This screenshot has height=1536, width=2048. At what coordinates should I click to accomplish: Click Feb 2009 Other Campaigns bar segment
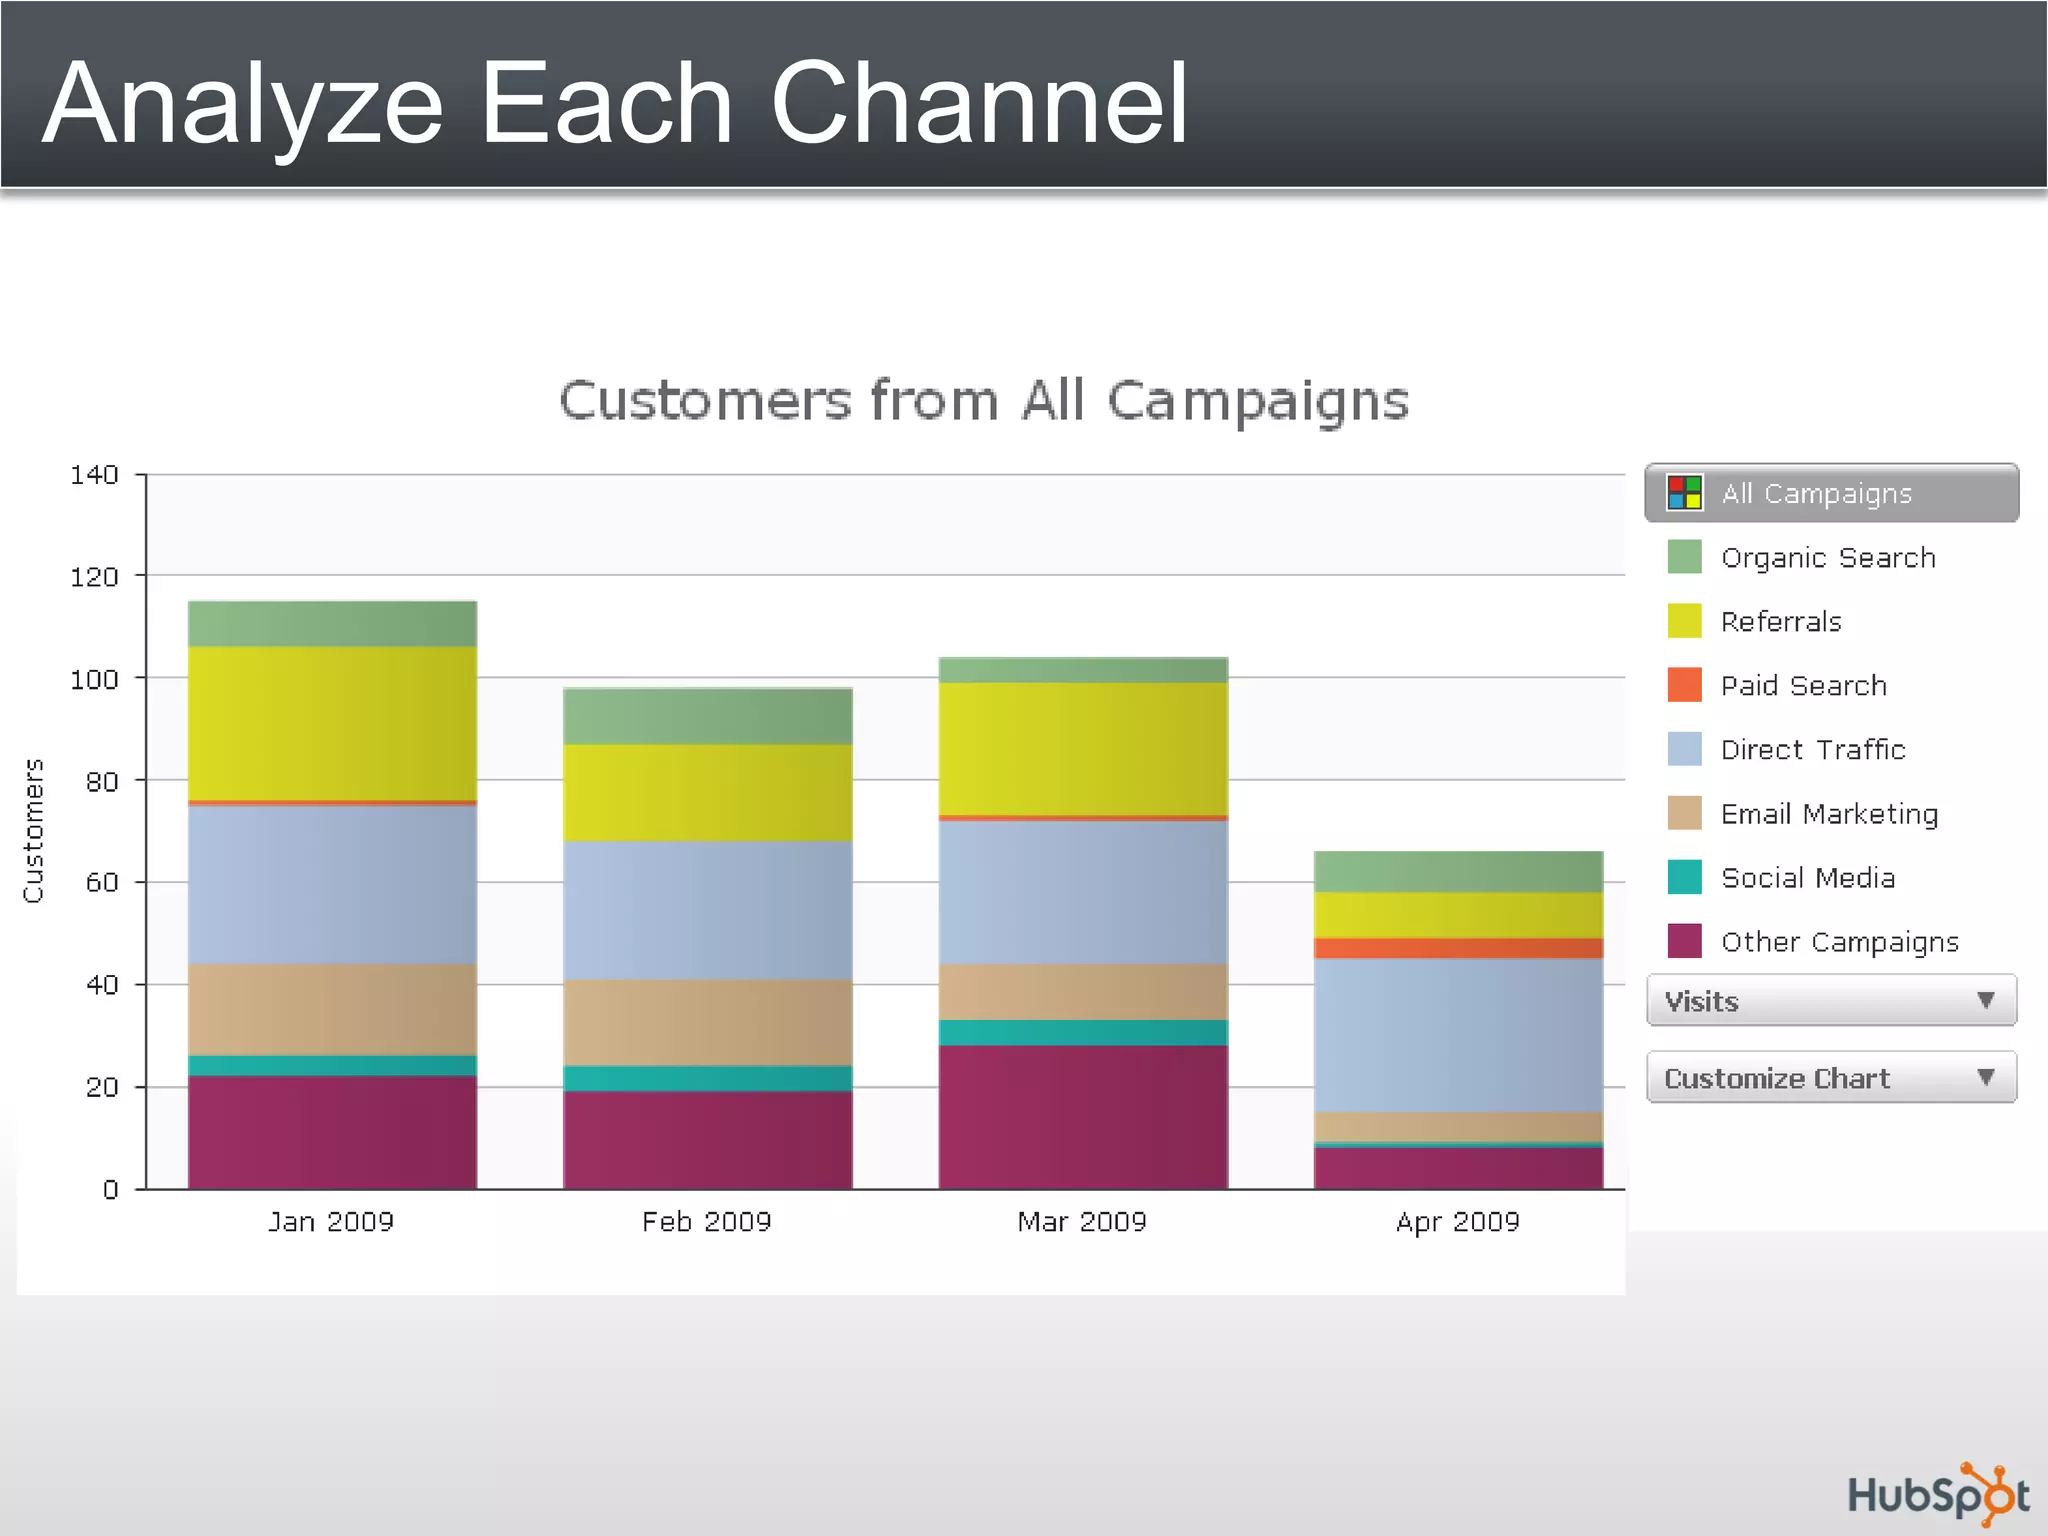click(x=708, y=1140)
